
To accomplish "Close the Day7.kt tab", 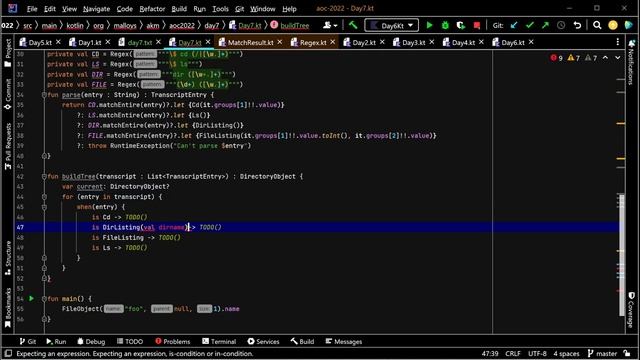I will tap(208, 42).
